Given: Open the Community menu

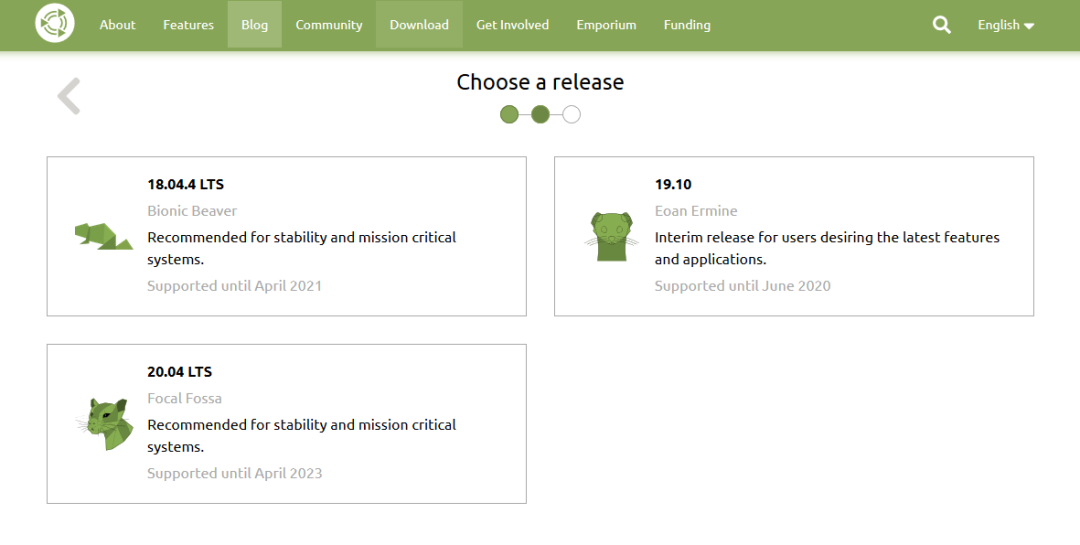Looking at the screenshot, I should tap(329, 25).
